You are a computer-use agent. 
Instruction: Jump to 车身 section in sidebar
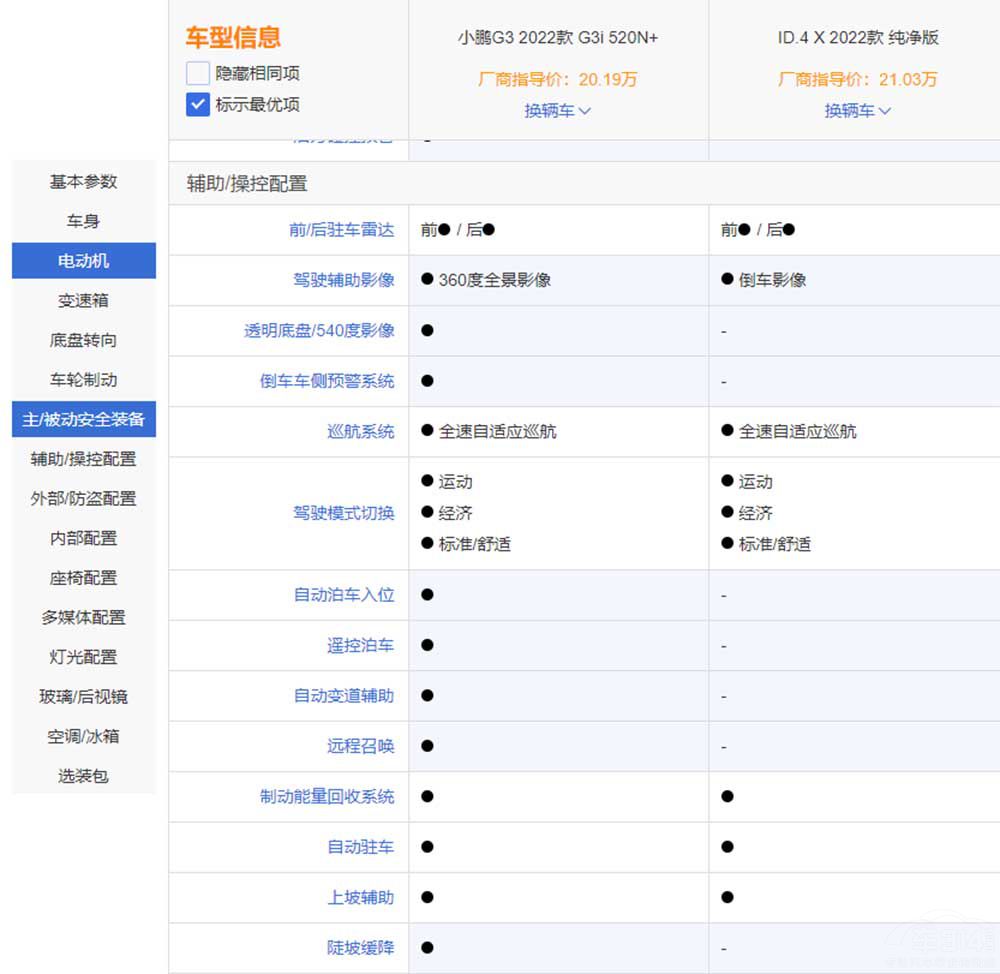point(84,221)
